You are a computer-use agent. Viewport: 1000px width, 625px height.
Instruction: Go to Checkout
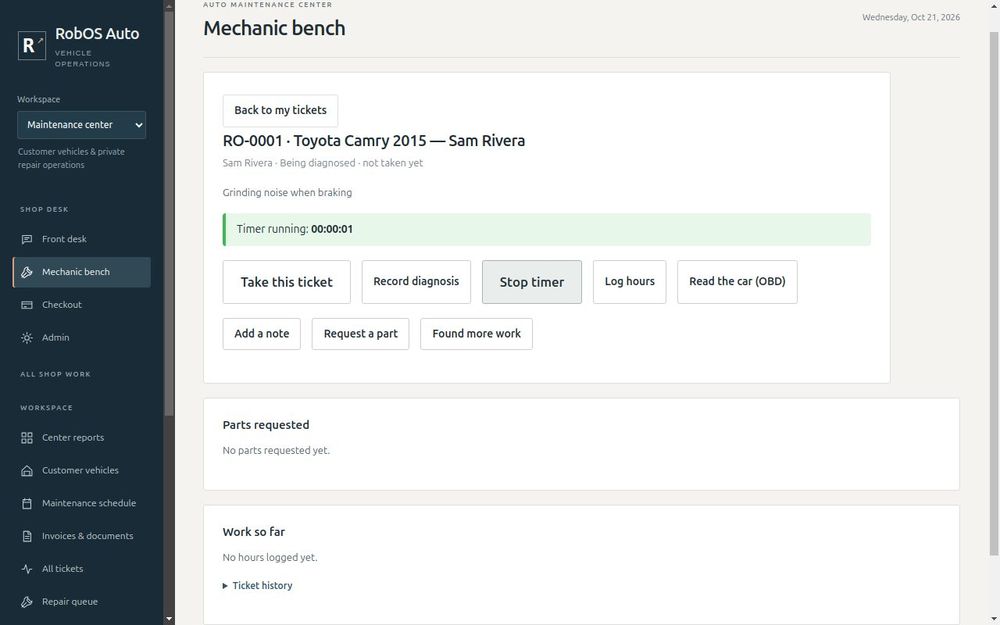coord(82,305)
